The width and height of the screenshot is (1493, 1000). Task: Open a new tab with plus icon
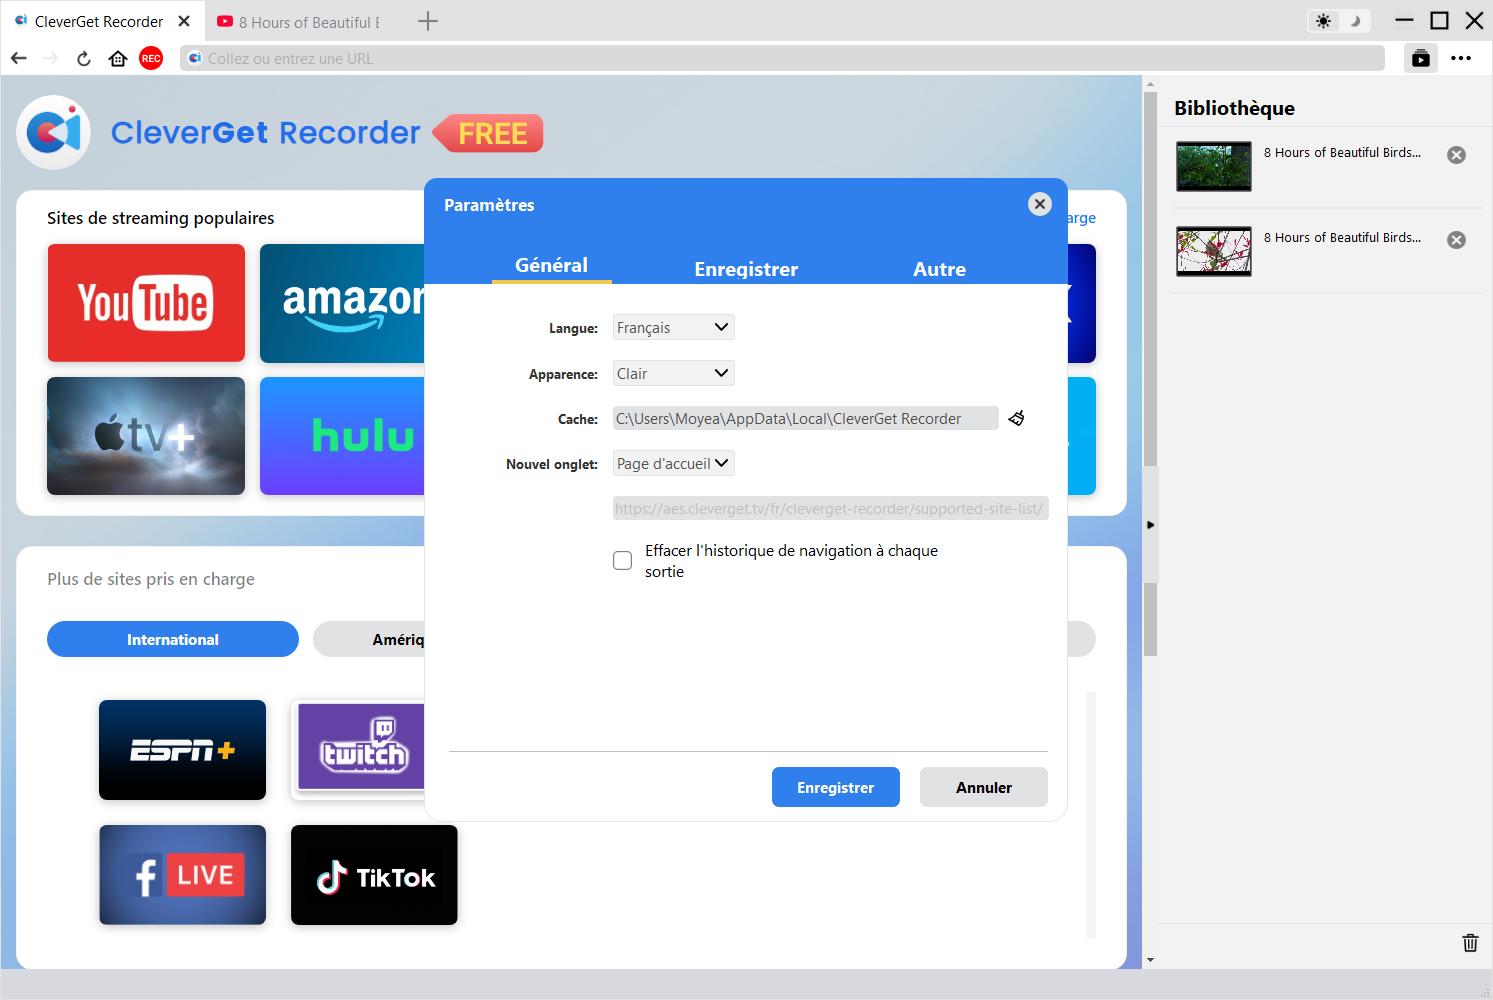[x=428, y=21]
